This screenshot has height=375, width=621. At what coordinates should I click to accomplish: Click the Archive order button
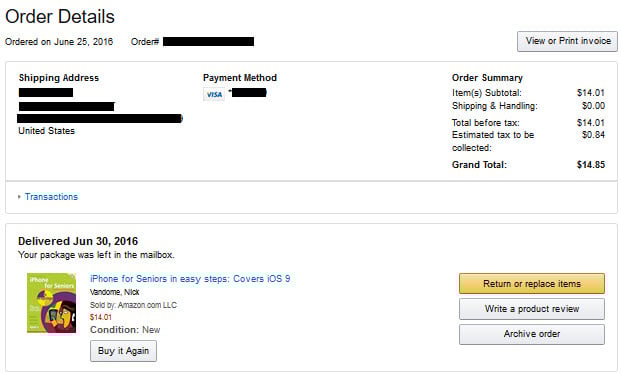532,334
